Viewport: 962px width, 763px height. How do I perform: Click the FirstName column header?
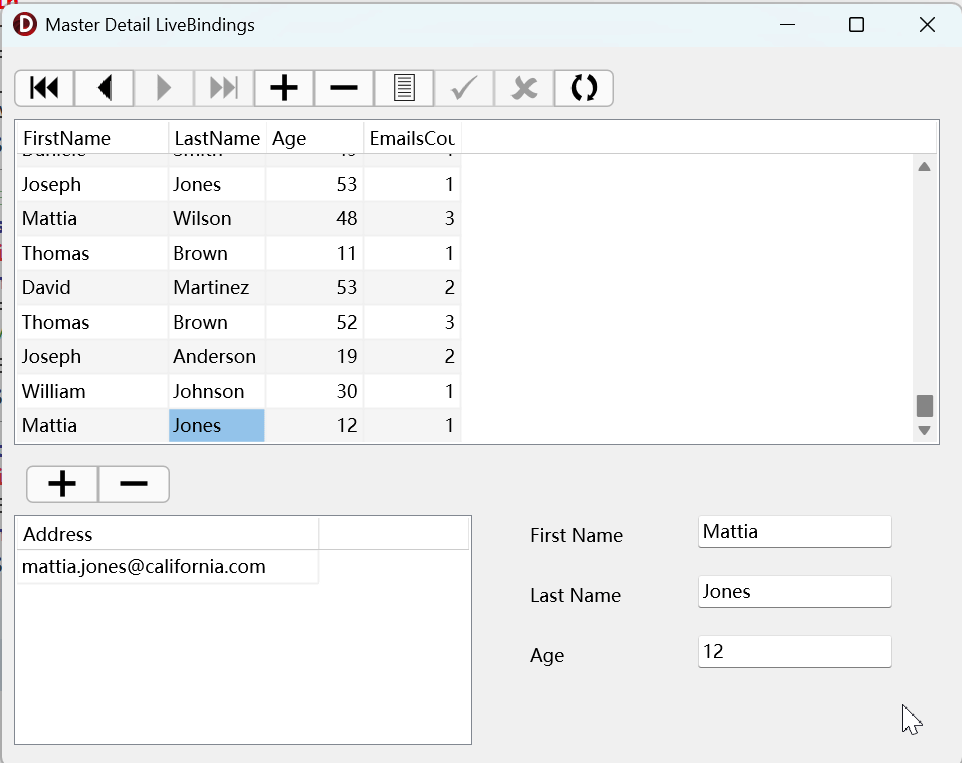click(x=92, y=138)
